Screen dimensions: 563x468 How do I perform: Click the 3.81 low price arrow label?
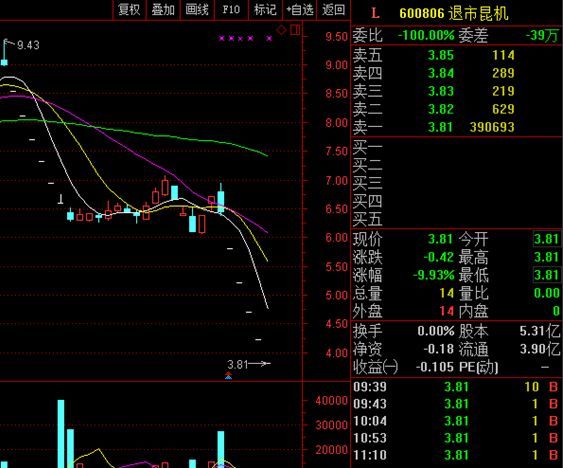[249, 364]
